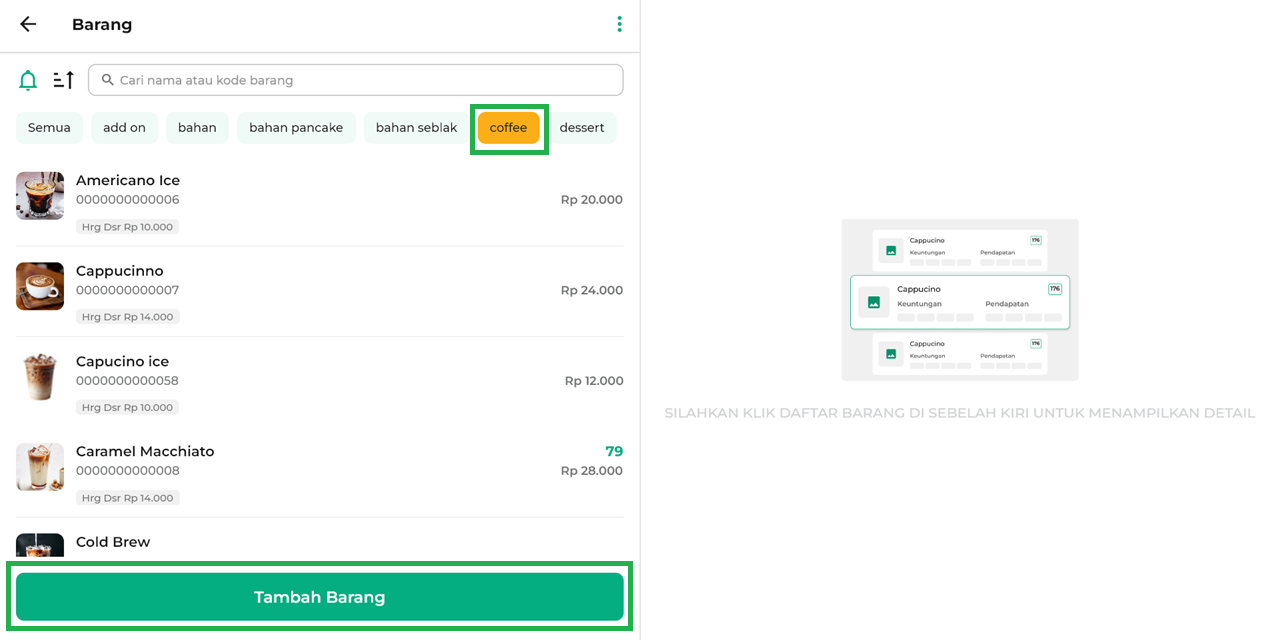Select the Semua category filter
The width and height of the screenshot is (1268, 640).
click(49, 128)
